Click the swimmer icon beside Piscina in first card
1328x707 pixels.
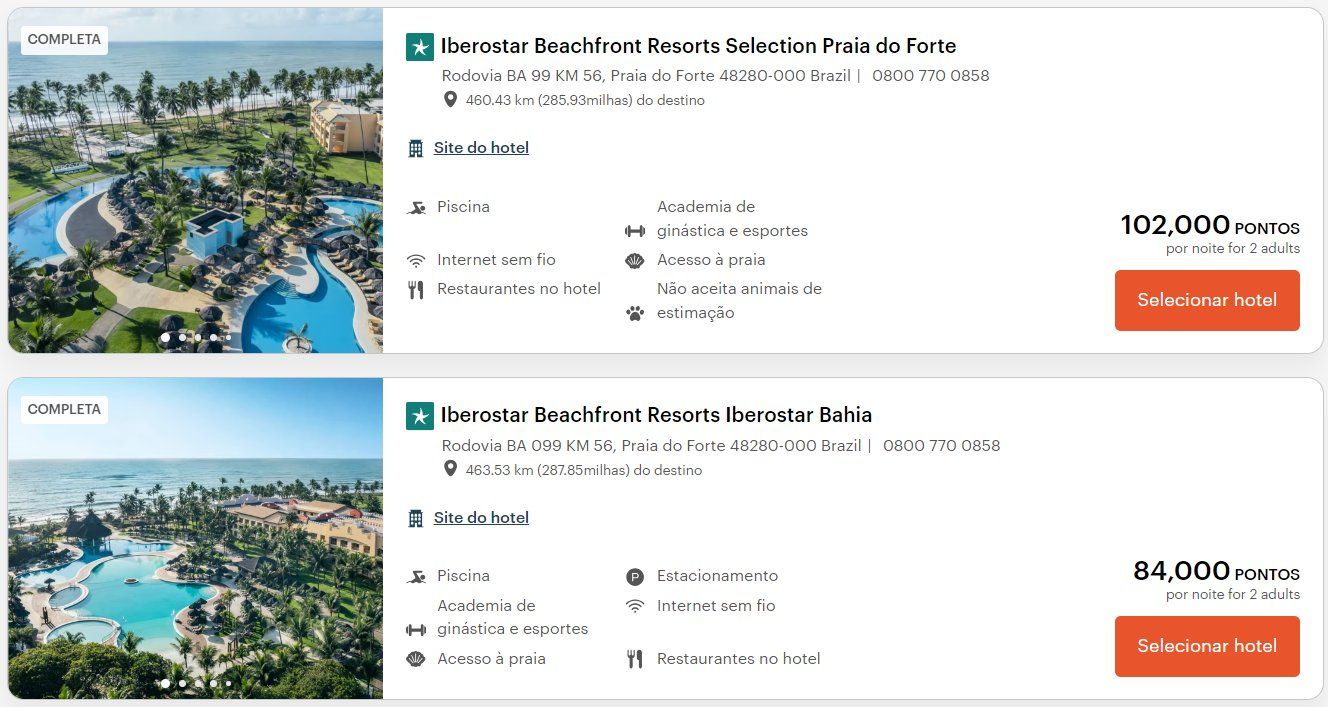[416, 208]
